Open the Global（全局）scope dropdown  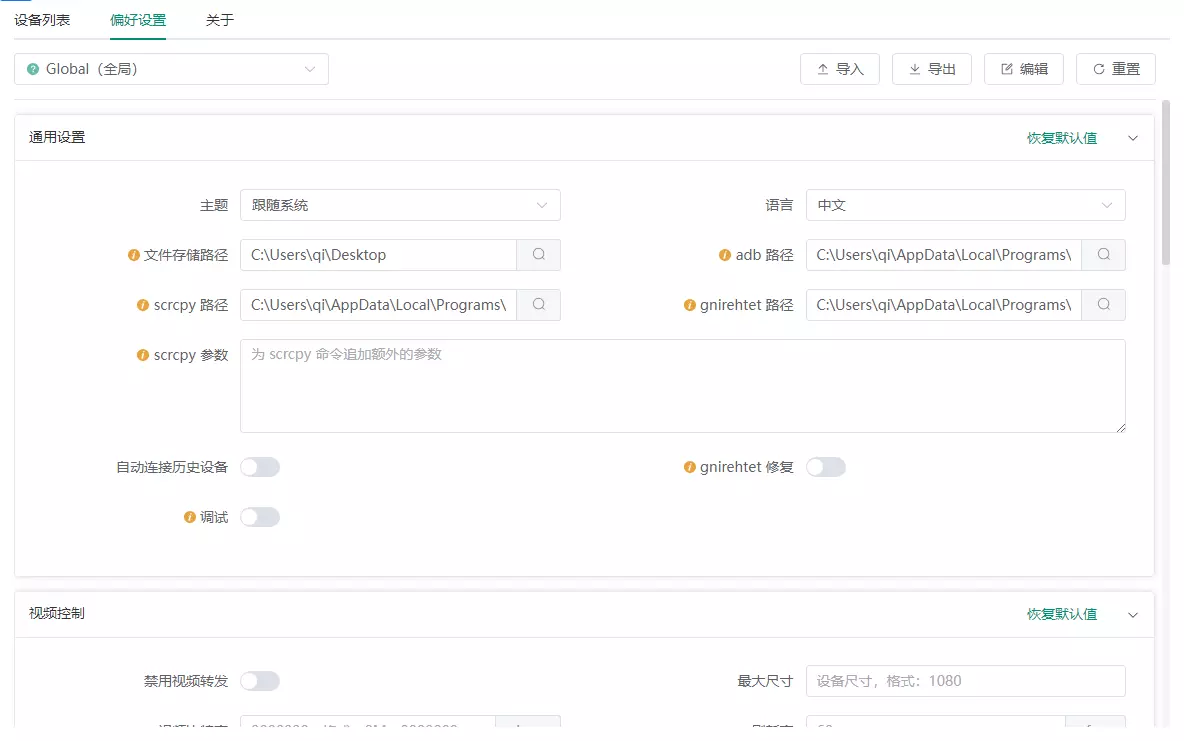pyautogui.click(x=171, y=69)
